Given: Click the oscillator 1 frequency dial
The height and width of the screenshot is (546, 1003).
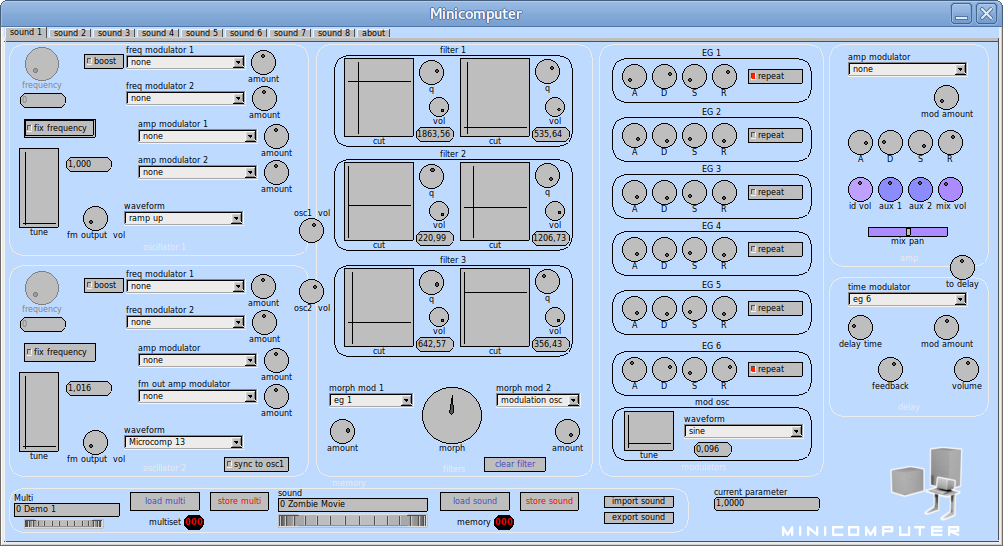Looking at the screenshot, I should pos(42,64).
